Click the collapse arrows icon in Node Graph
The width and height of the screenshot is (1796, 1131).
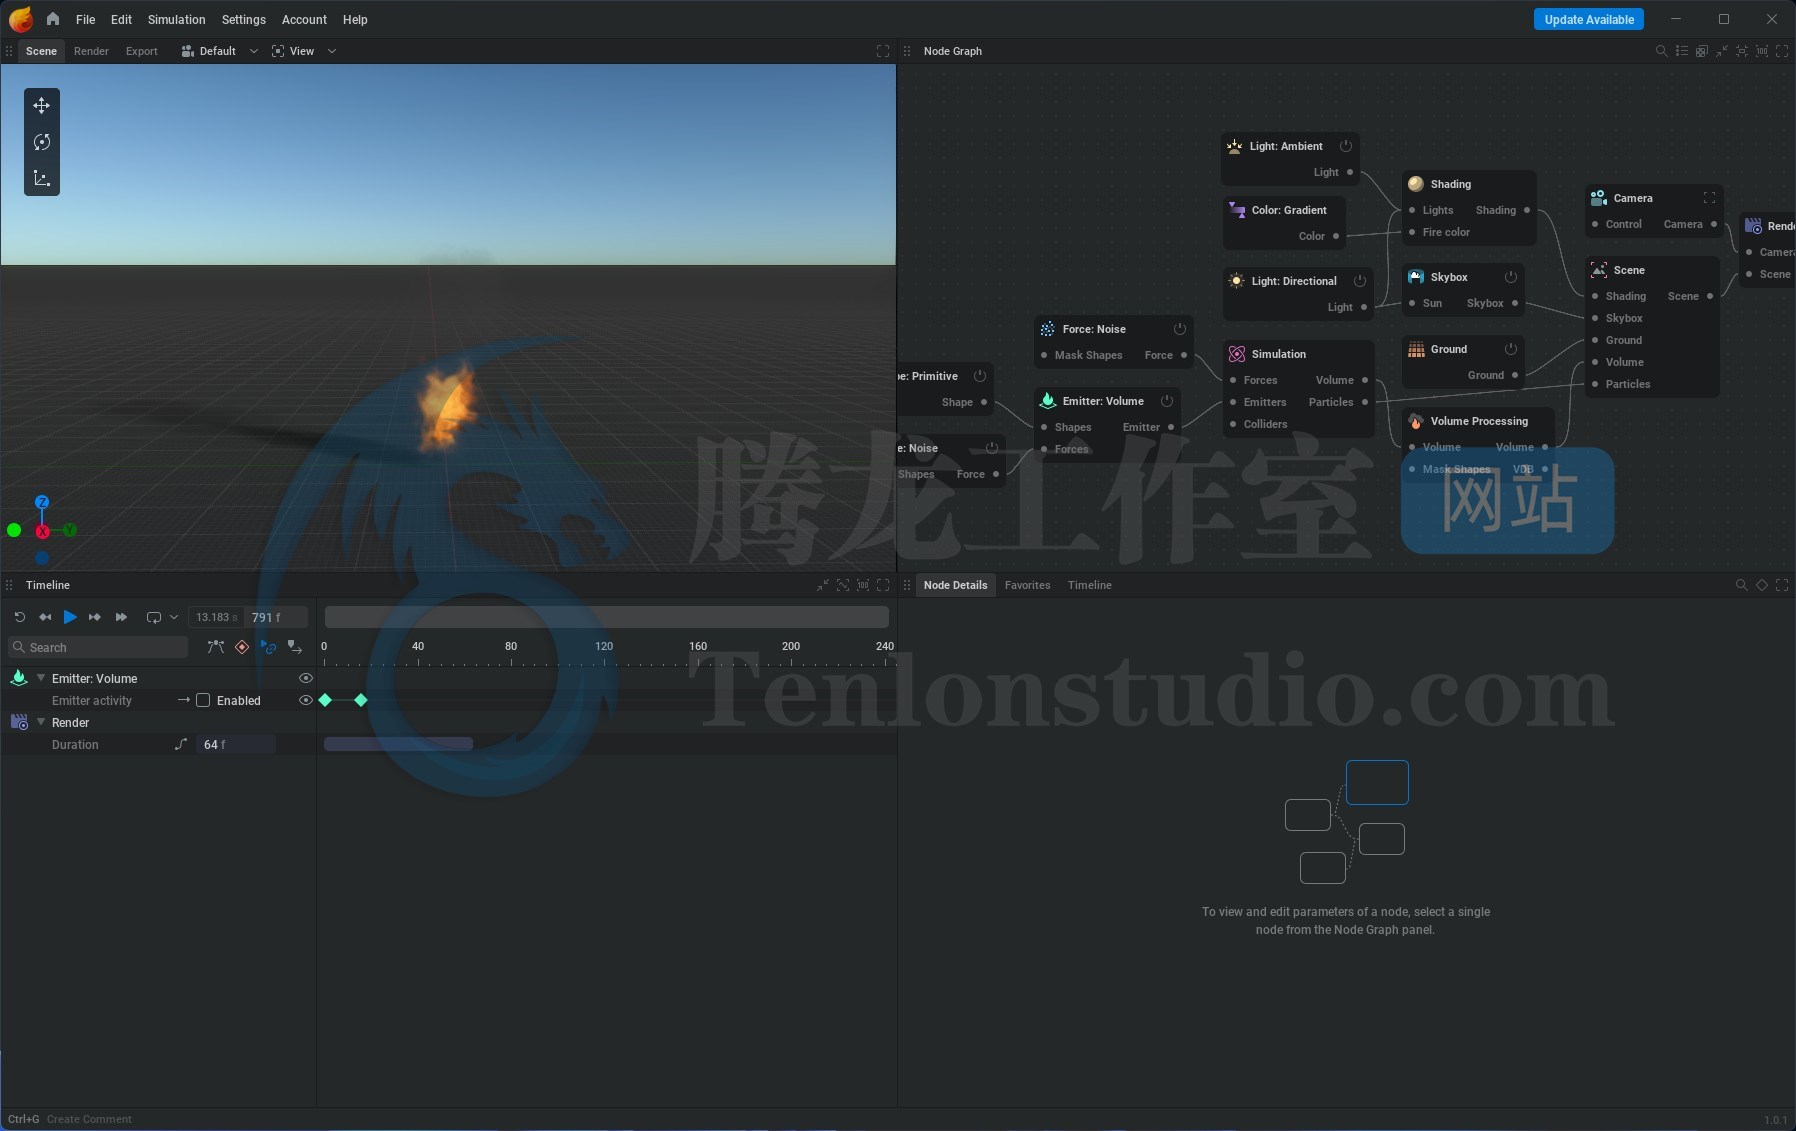(x=1722, y=51)
